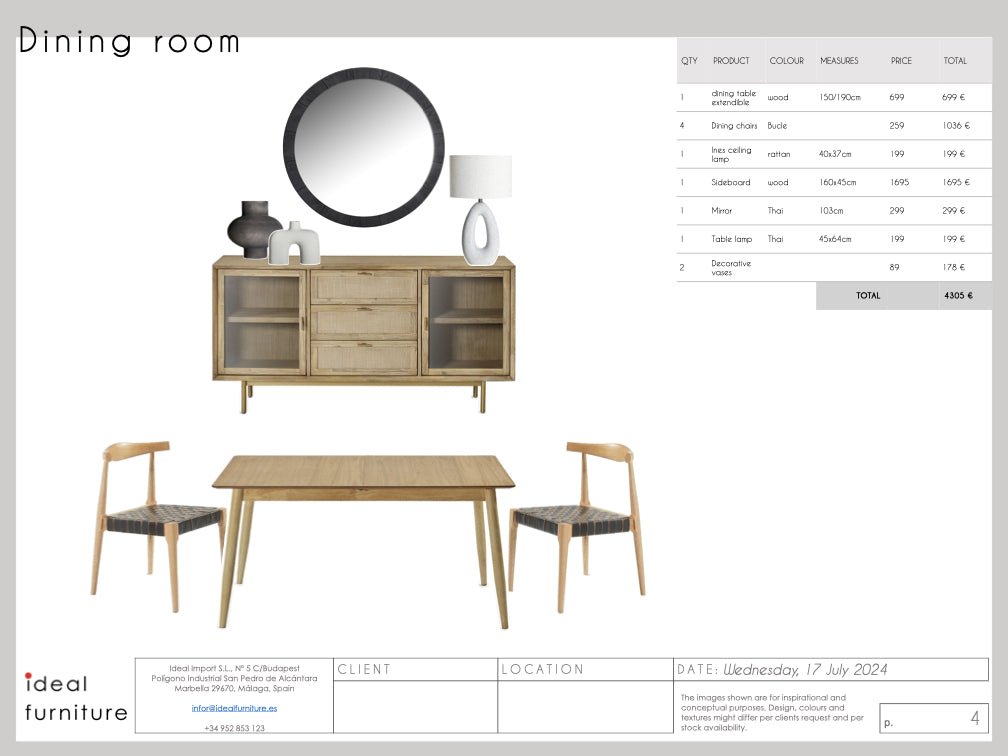Click the empty CLIENT field box
This screenshot has height=756, width=1008.
pos(415,707)
